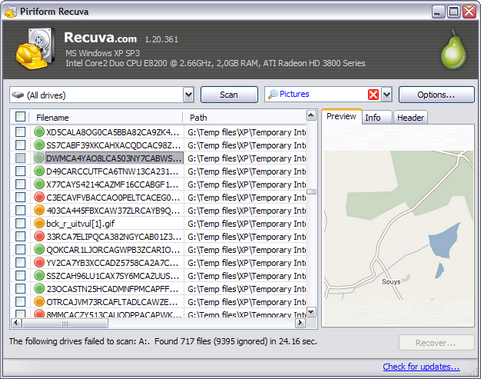The image size is (481, 379).
Task: Click the Recuva.com header title
Action: click(x=100, y=38)
